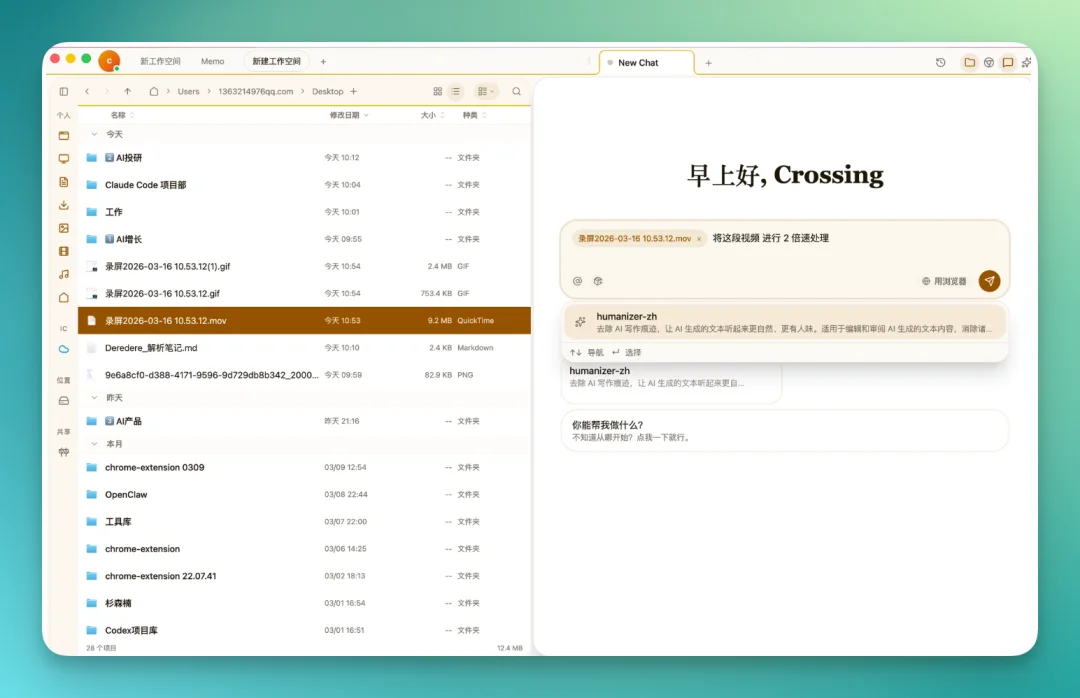Screen dimensions: 1080x698
Task: Remove the attached mov file with its x
Action: [x=698, y=238]
